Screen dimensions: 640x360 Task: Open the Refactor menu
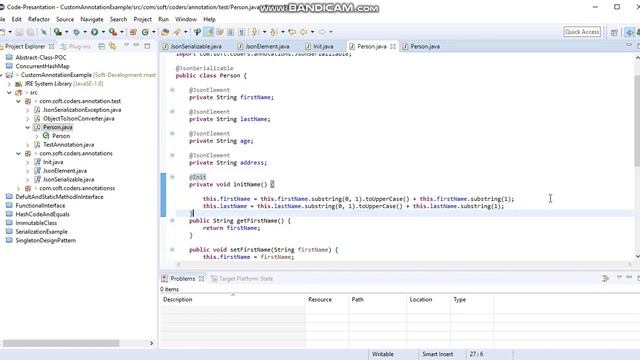click(x=39, y=19)
